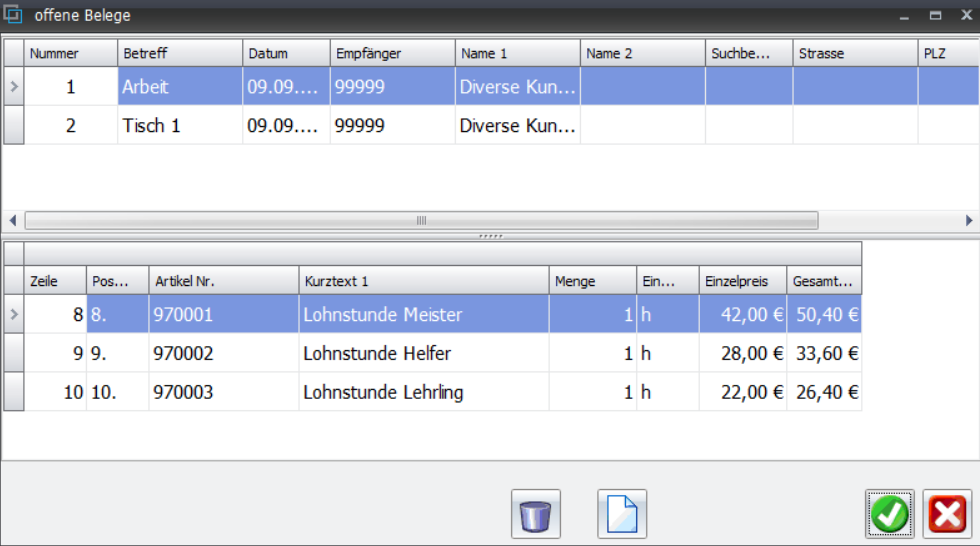Sort by Nummer column header
Image resolution: width=980 pixels, height=546 pixels.
(x=70, y=53)
